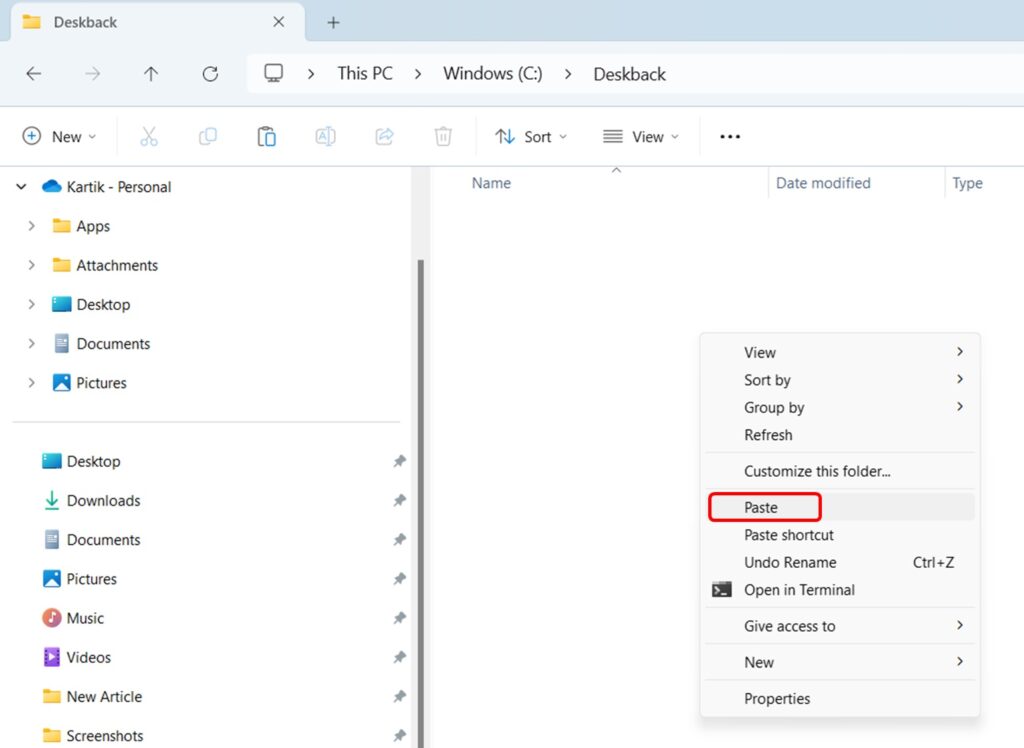Expand the Apps folder chevron

click(31, 226)
